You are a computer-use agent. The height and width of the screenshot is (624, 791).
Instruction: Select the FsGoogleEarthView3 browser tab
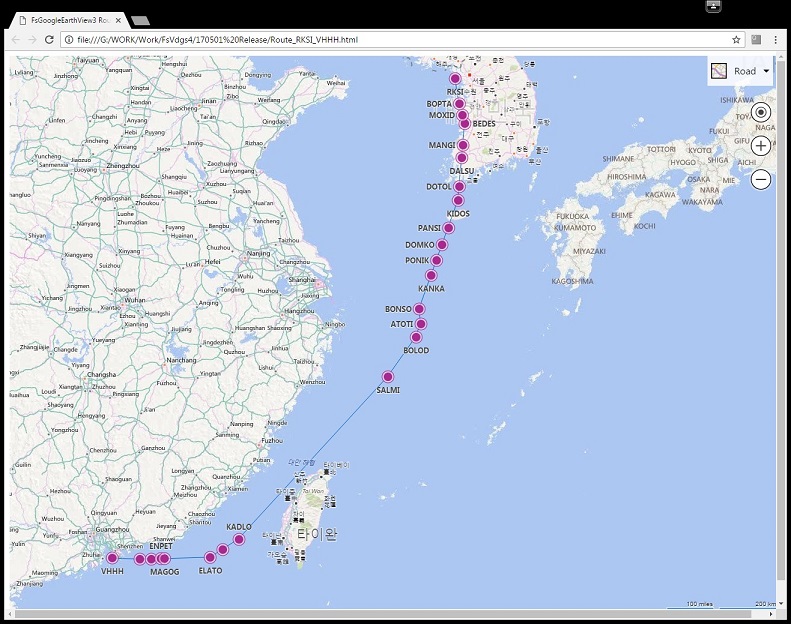click(68, 20)
